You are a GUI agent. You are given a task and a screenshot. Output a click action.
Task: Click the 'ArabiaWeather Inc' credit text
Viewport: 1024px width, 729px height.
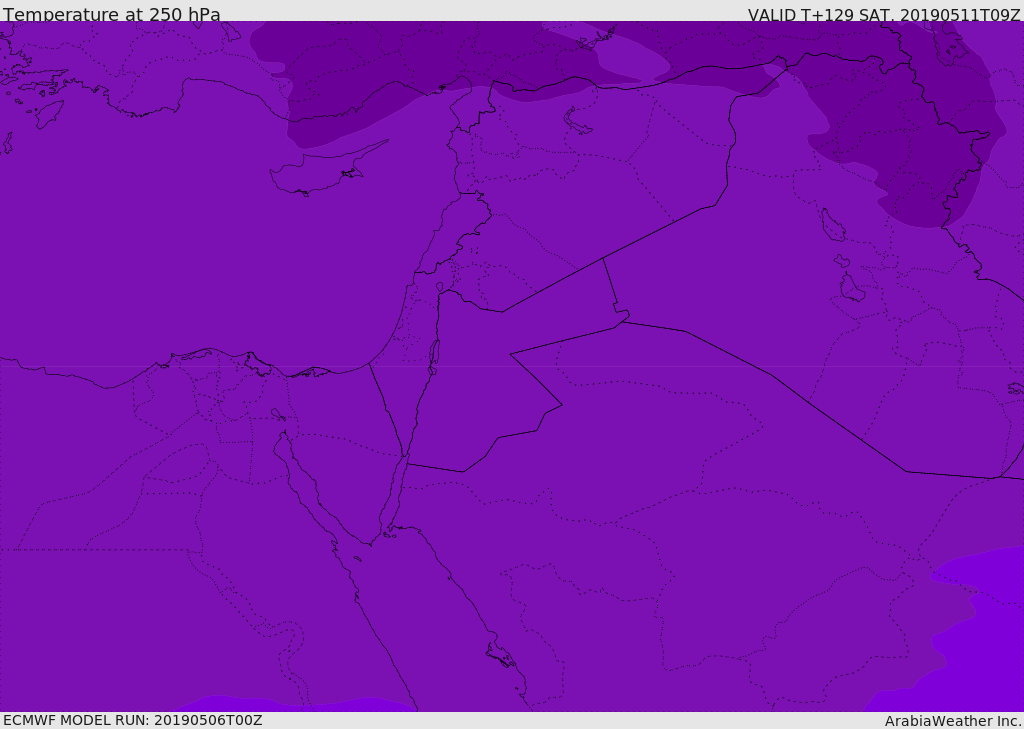(x=952, y=721)
